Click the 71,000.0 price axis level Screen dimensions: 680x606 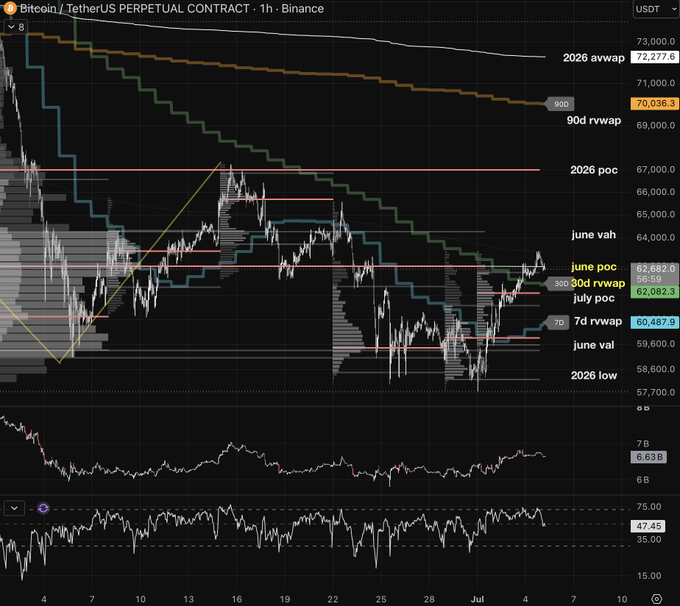[655, 83]
